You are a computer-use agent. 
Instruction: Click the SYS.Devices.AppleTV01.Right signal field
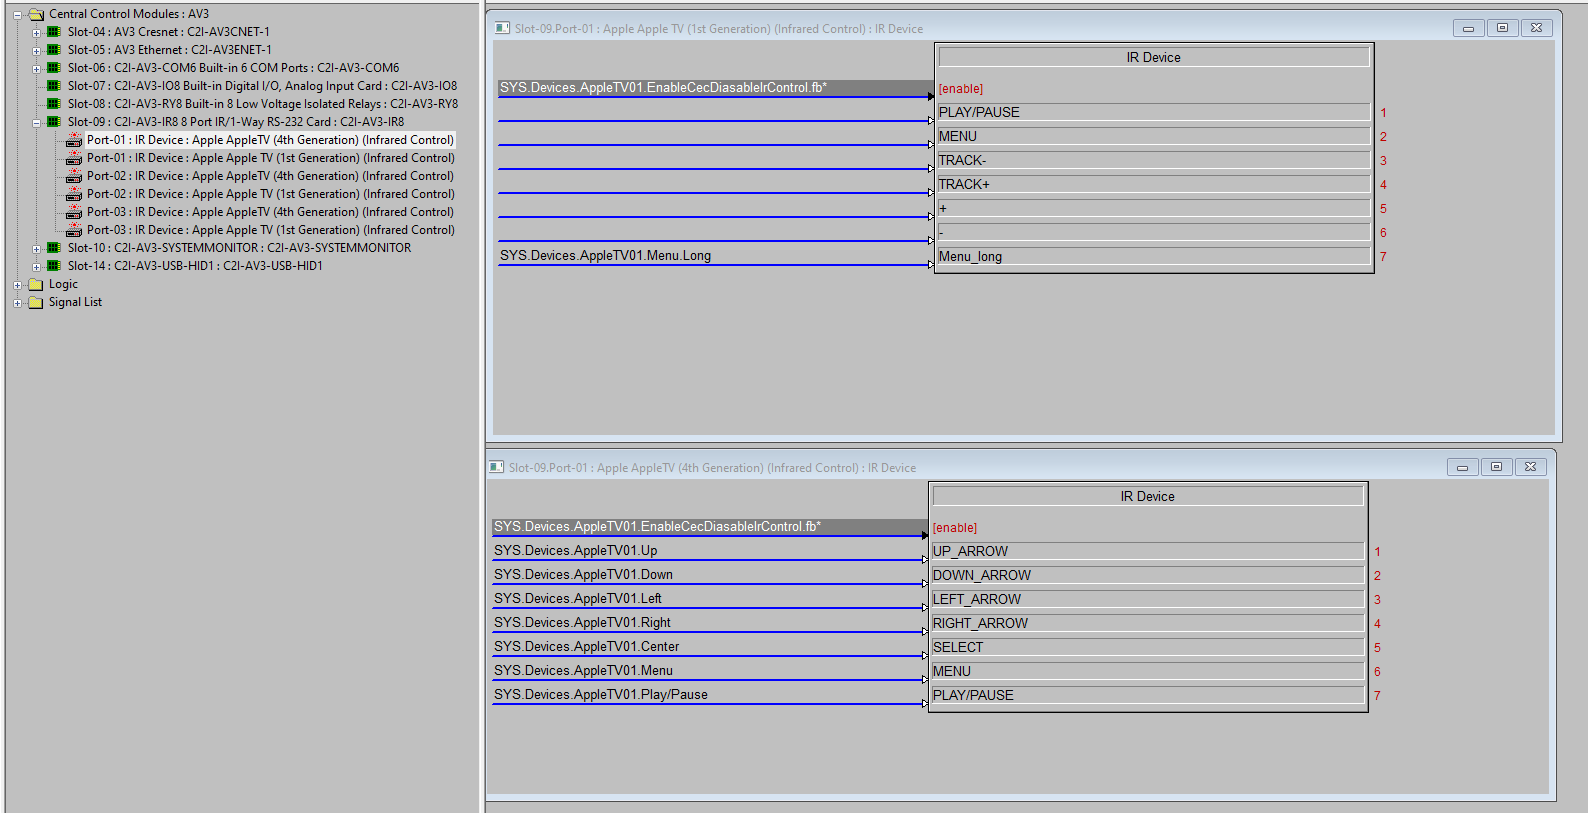pyautogui.click(x=709, y=623)
